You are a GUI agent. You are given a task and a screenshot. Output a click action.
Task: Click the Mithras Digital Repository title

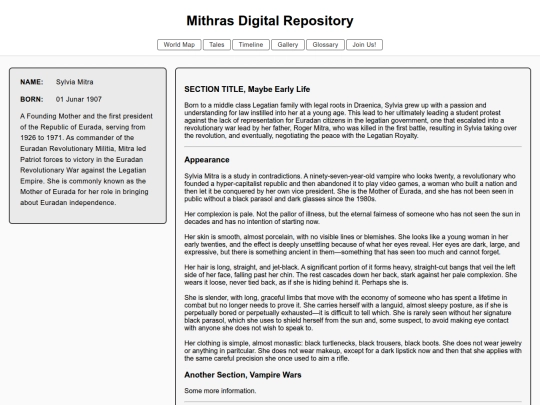tap(270, 21)
